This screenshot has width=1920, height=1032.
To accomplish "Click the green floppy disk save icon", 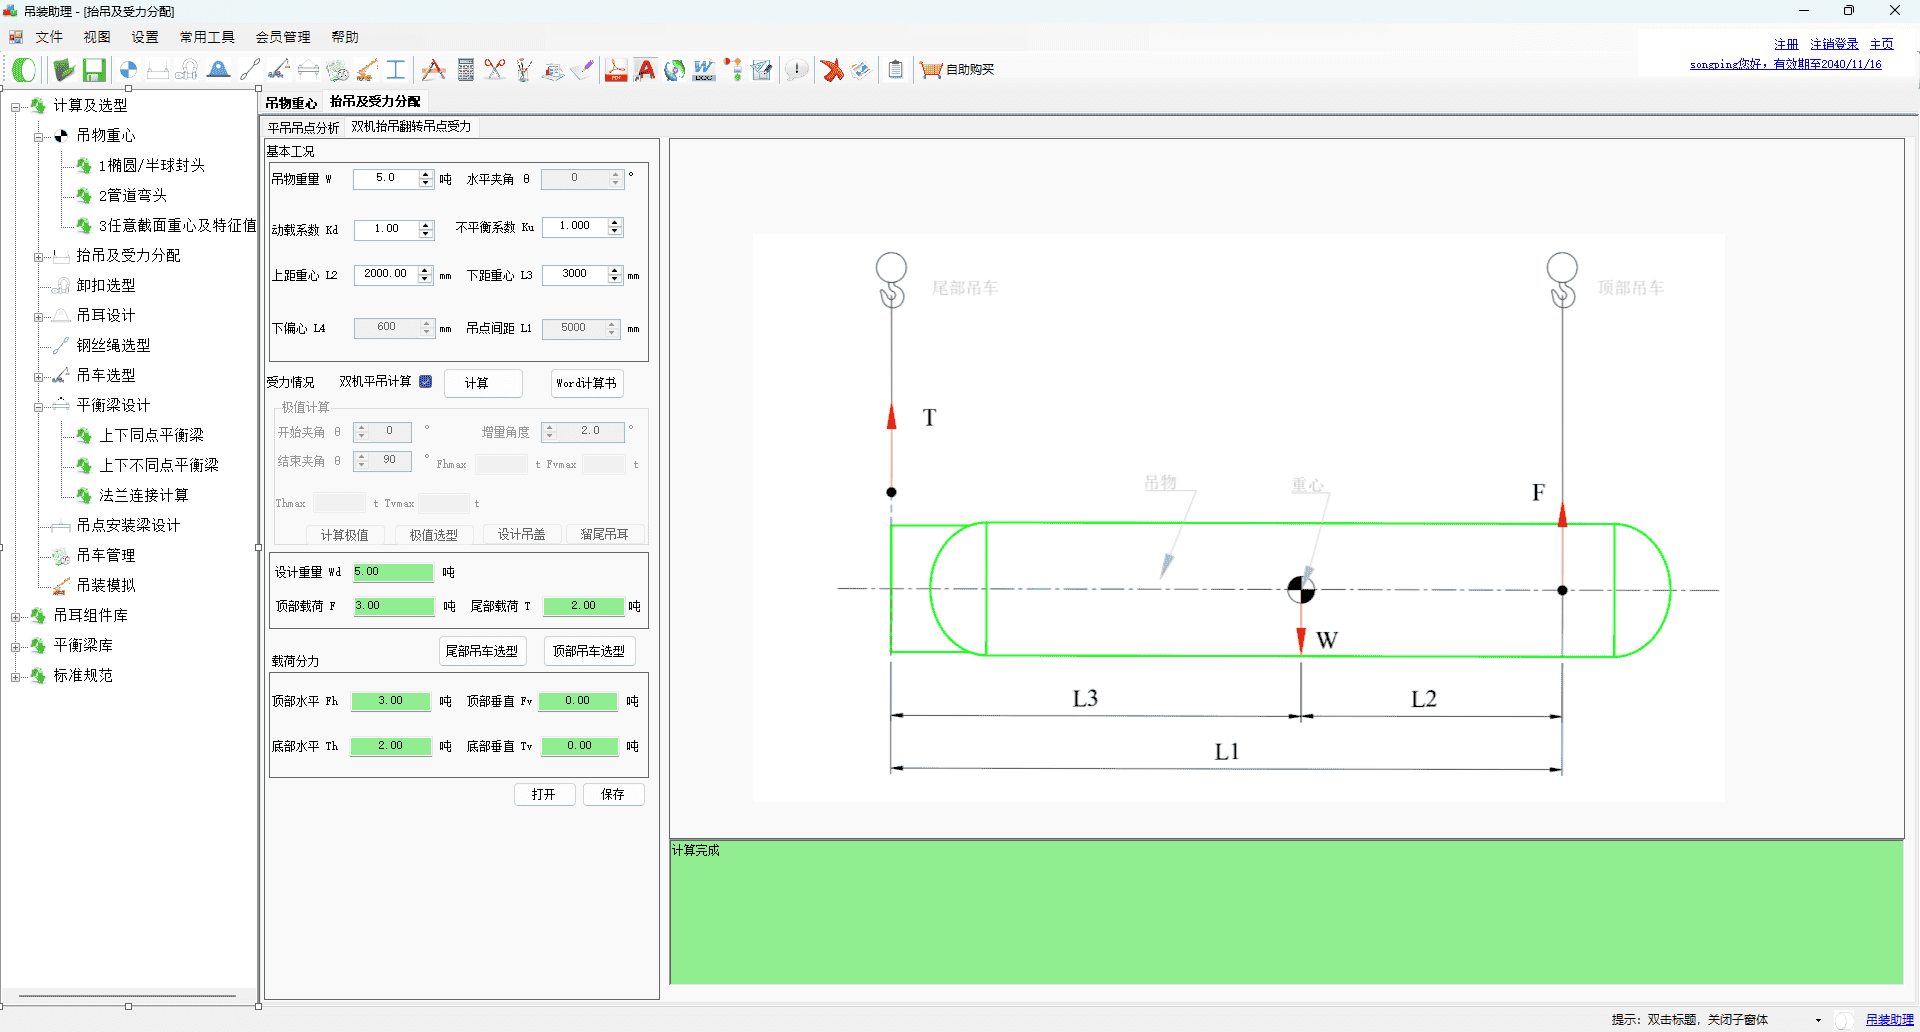I will click(94, 70).
